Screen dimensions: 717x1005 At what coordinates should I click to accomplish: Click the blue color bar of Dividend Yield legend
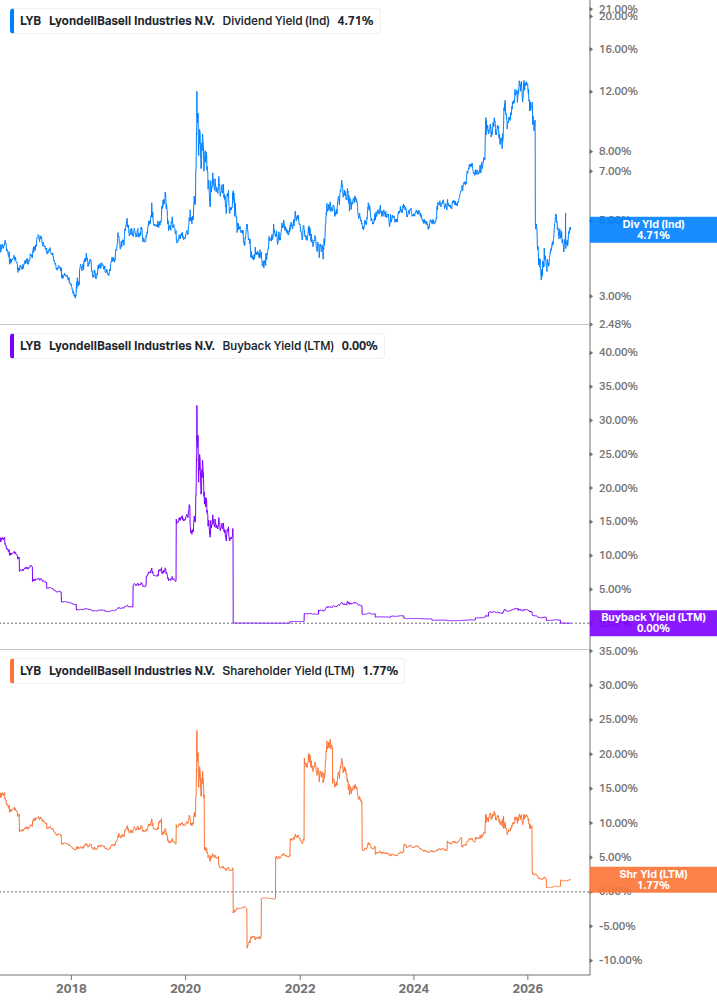click(x=12, y=21)
